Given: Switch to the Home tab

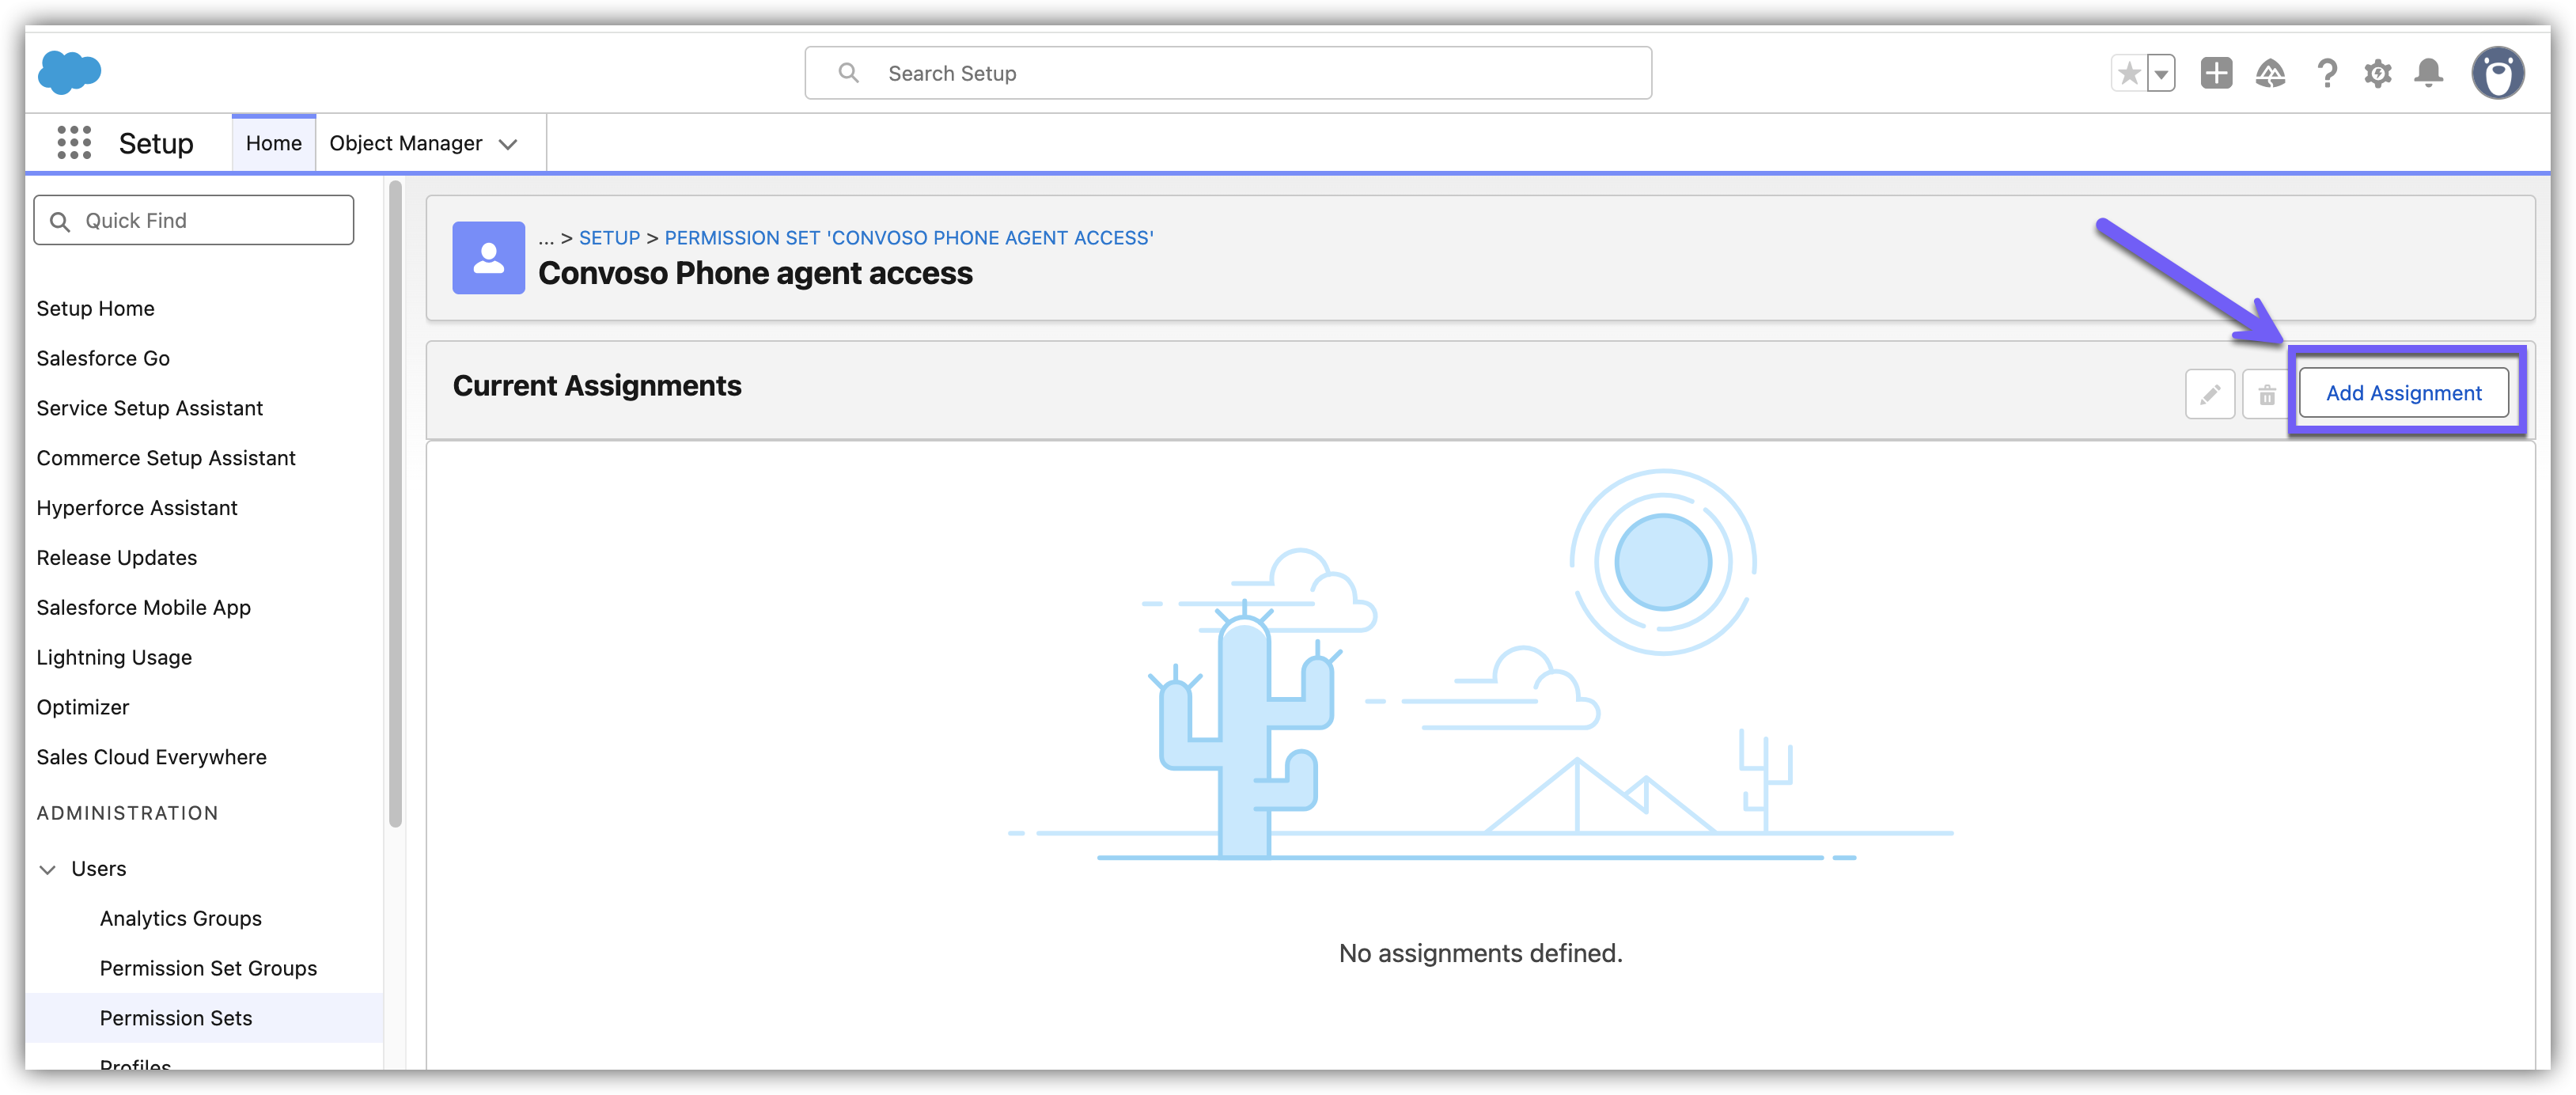Looking at the screenshot, I should pos(273,143).
